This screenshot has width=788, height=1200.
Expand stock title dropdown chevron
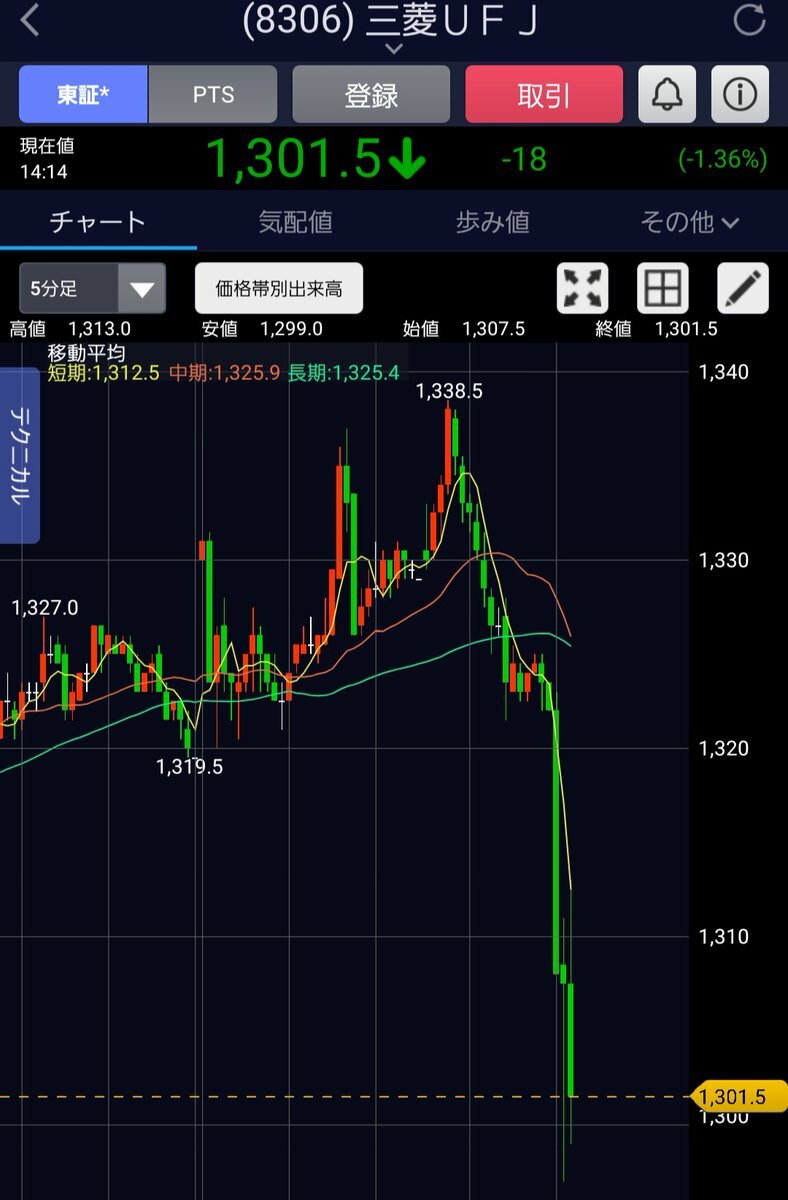(394, 48)
